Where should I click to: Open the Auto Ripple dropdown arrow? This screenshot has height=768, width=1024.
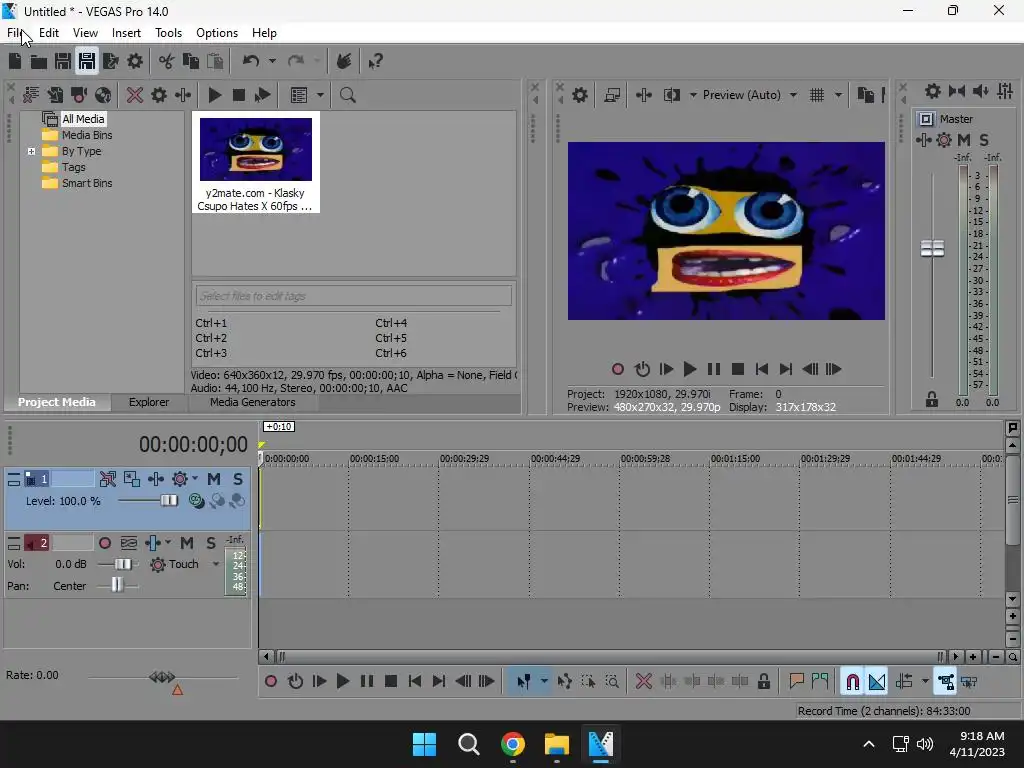925,682
